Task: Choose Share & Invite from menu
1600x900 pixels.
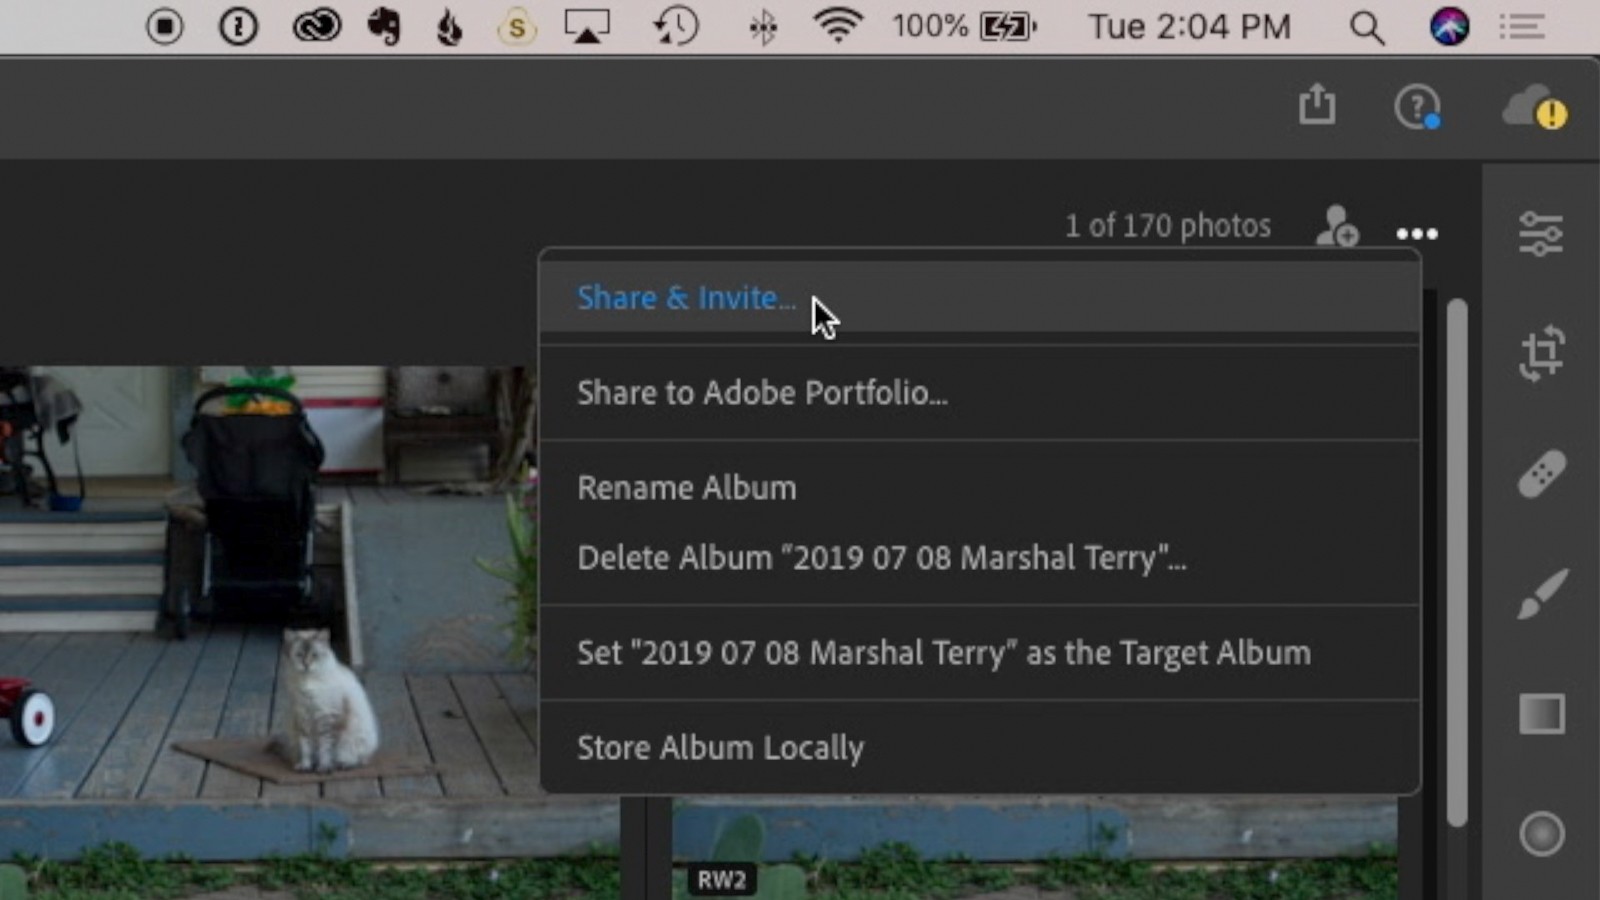Action: (686, 298)
